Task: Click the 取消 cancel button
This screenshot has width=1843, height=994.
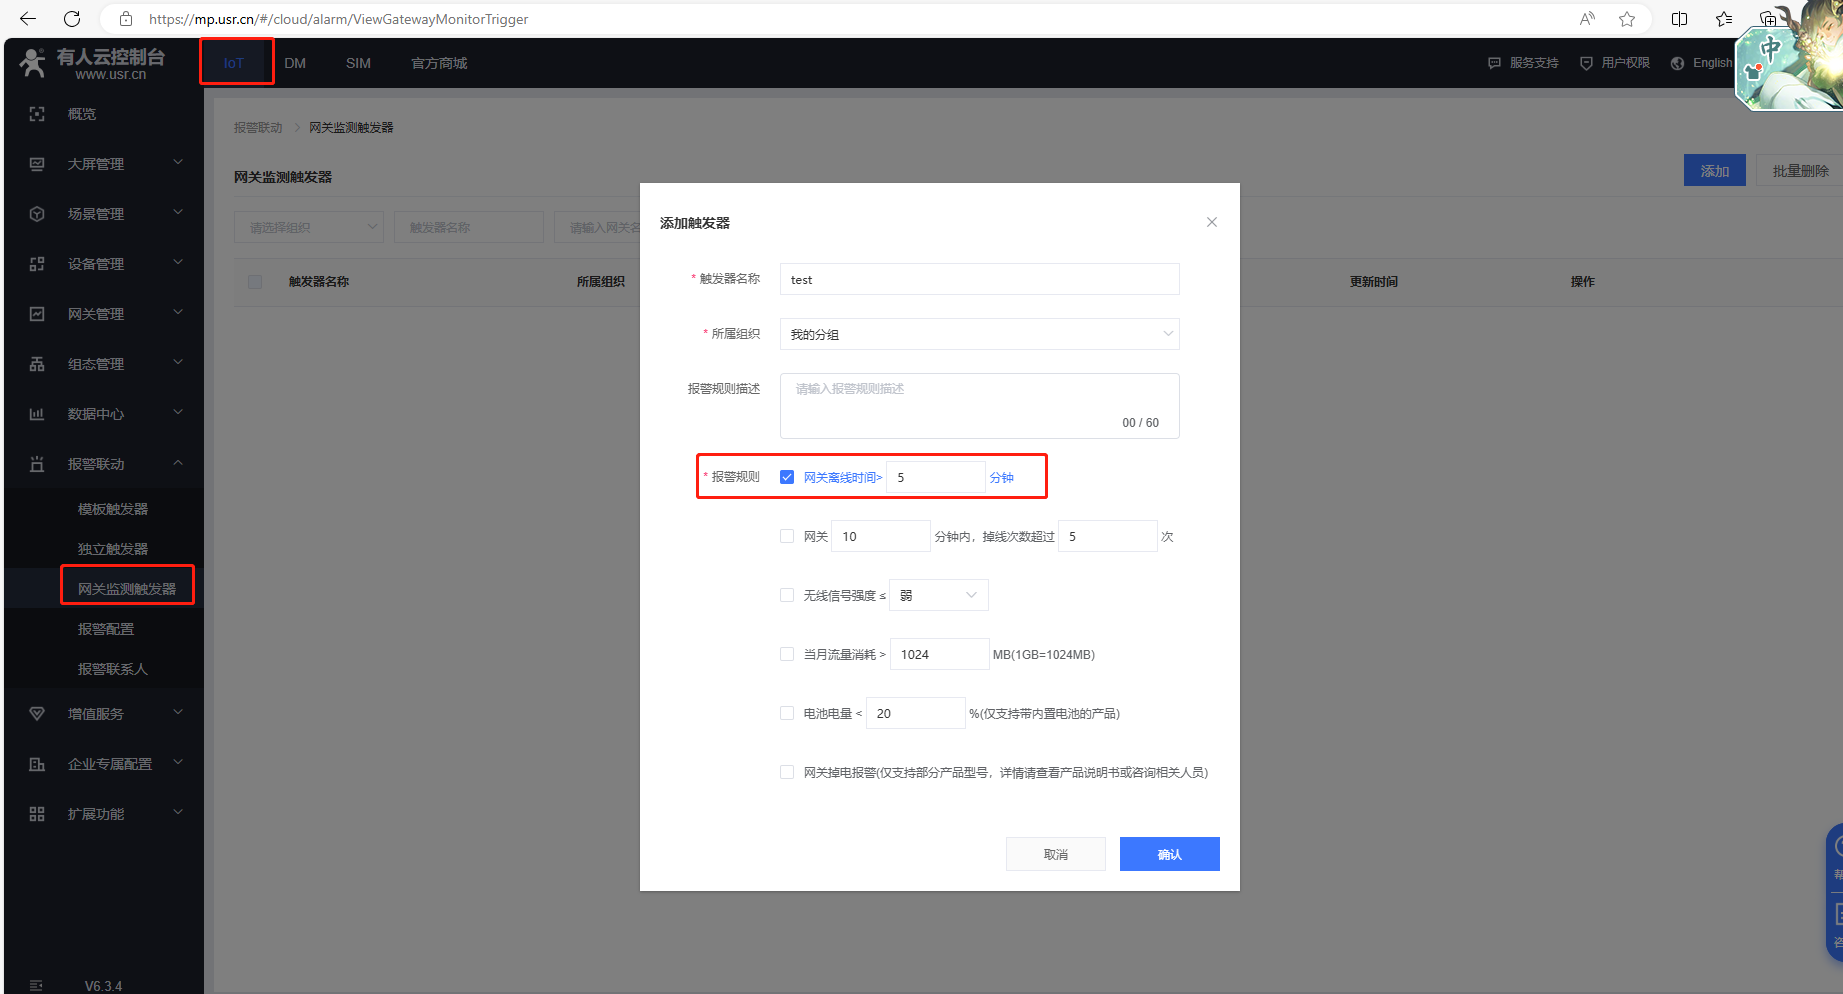Action: (1055, 854)
